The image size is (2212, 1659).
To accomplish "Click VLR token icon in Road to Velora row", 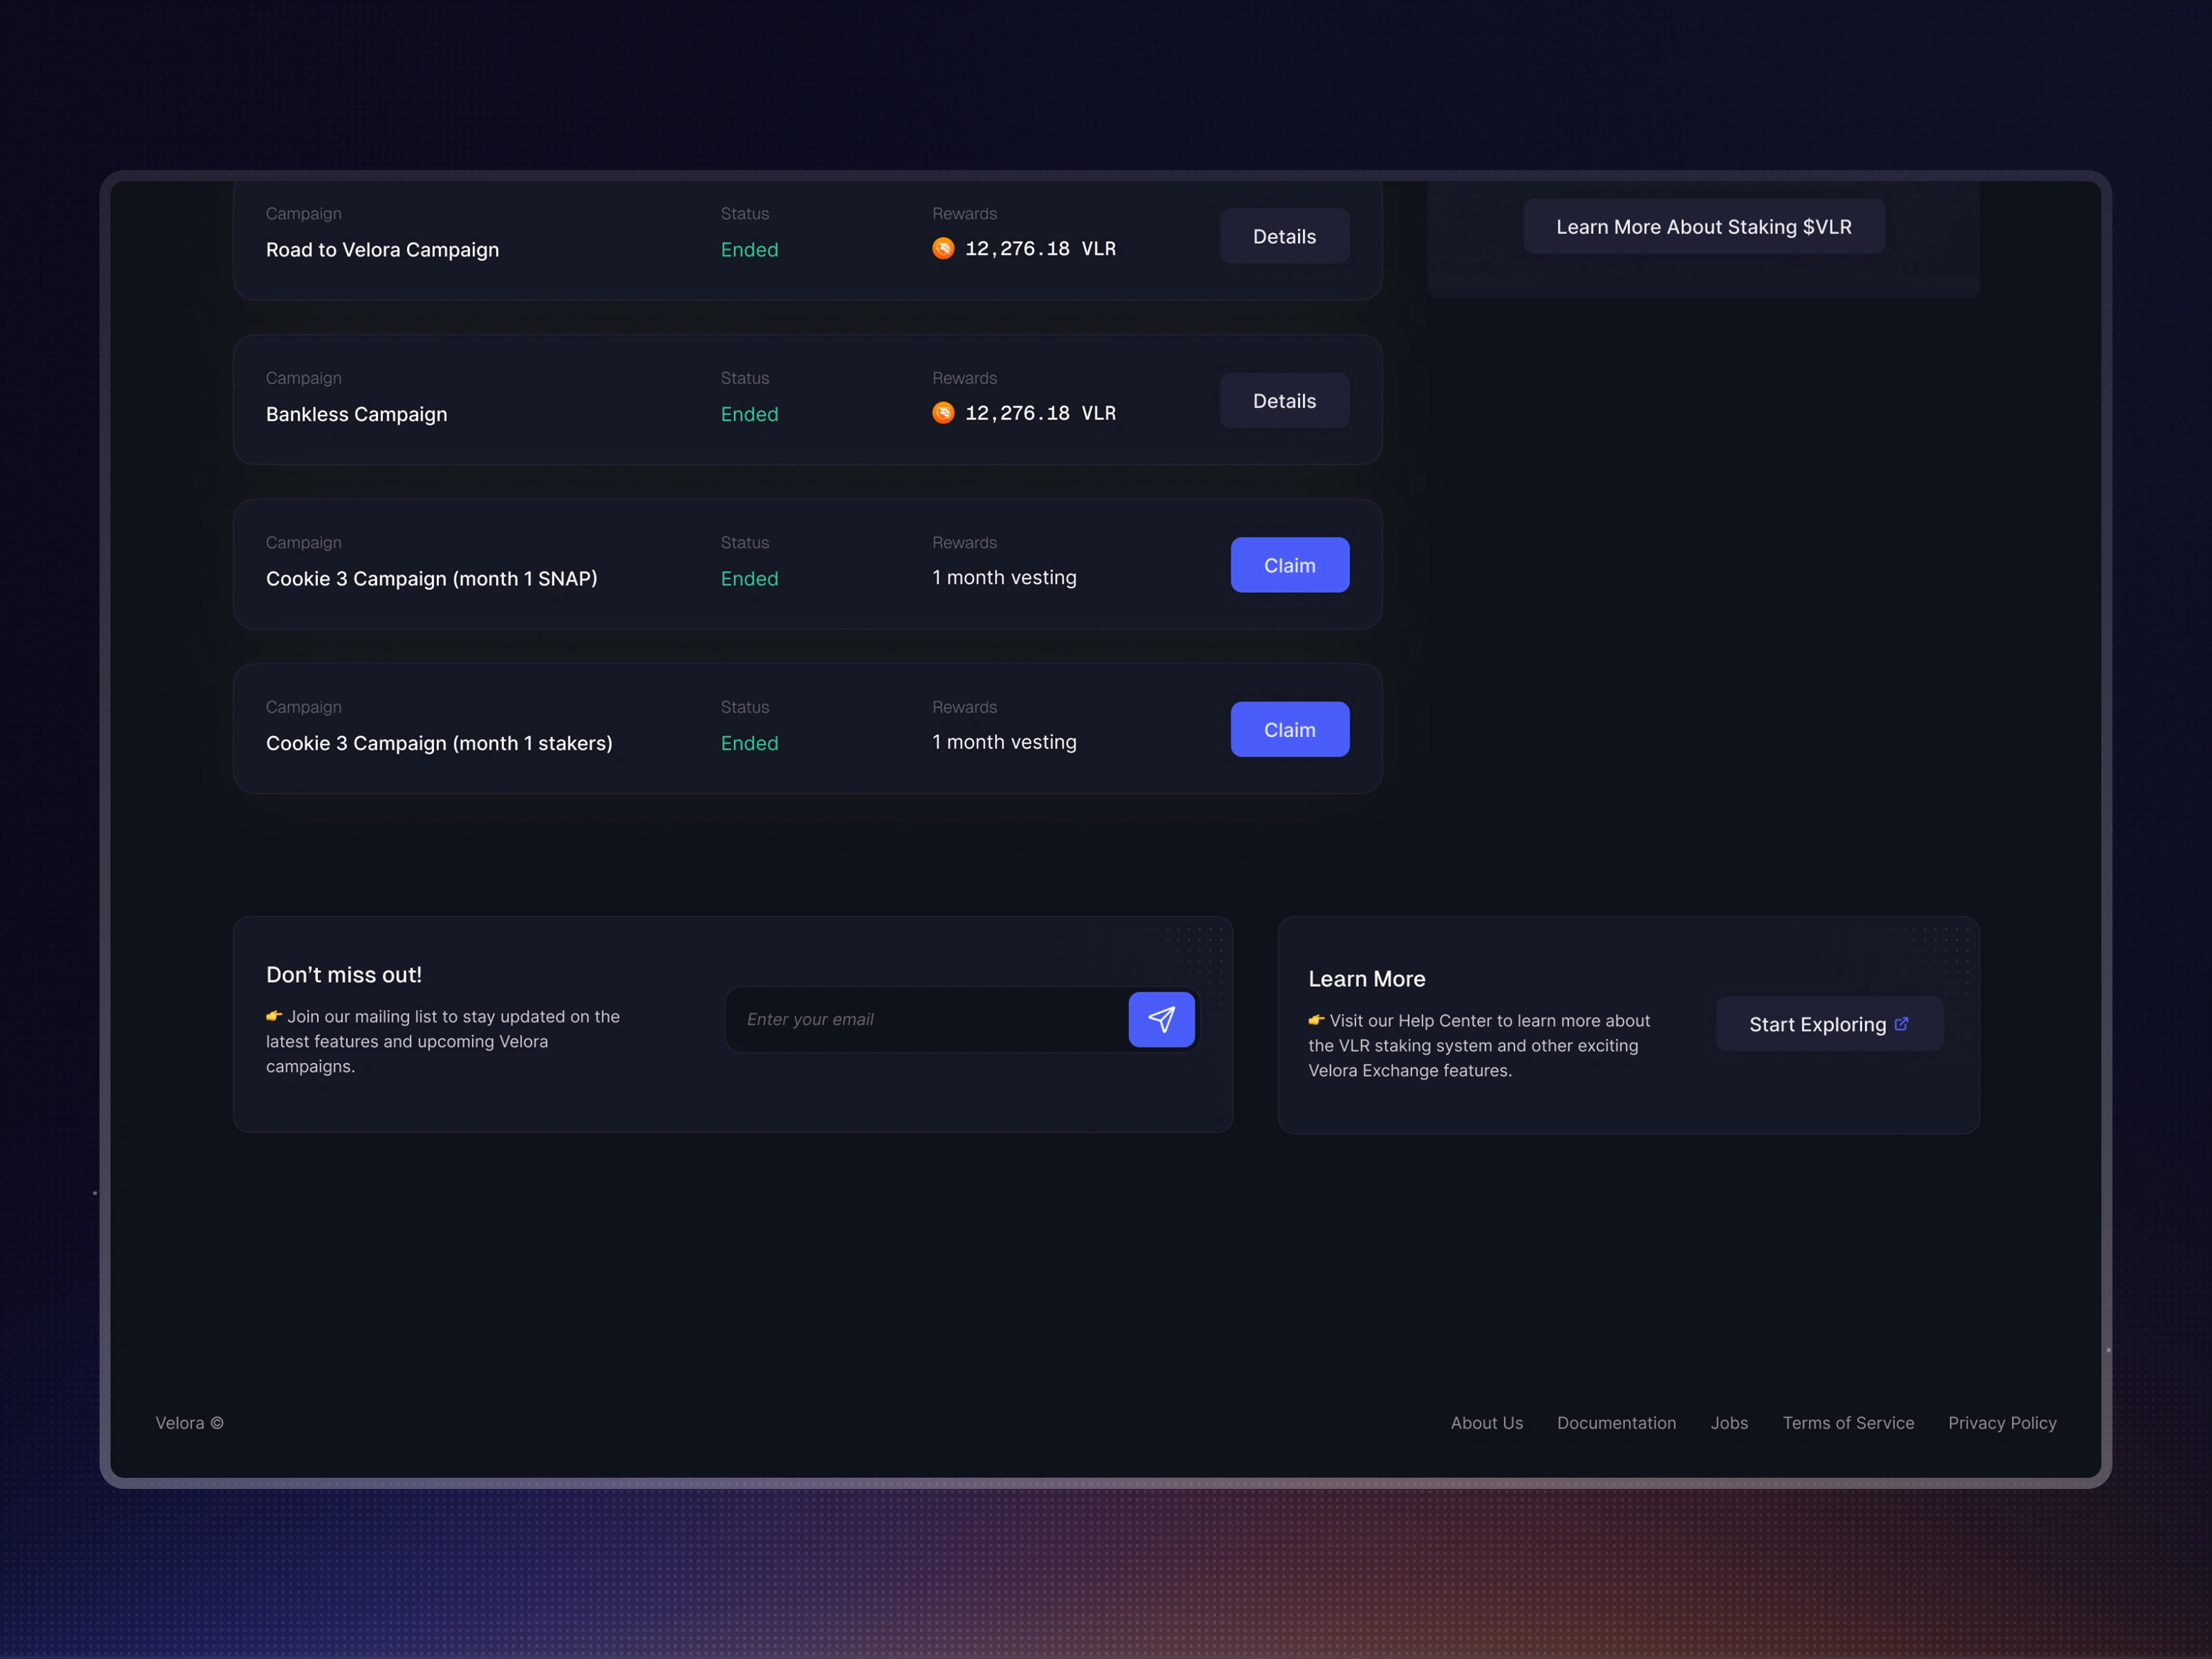I will coord(943,248).
